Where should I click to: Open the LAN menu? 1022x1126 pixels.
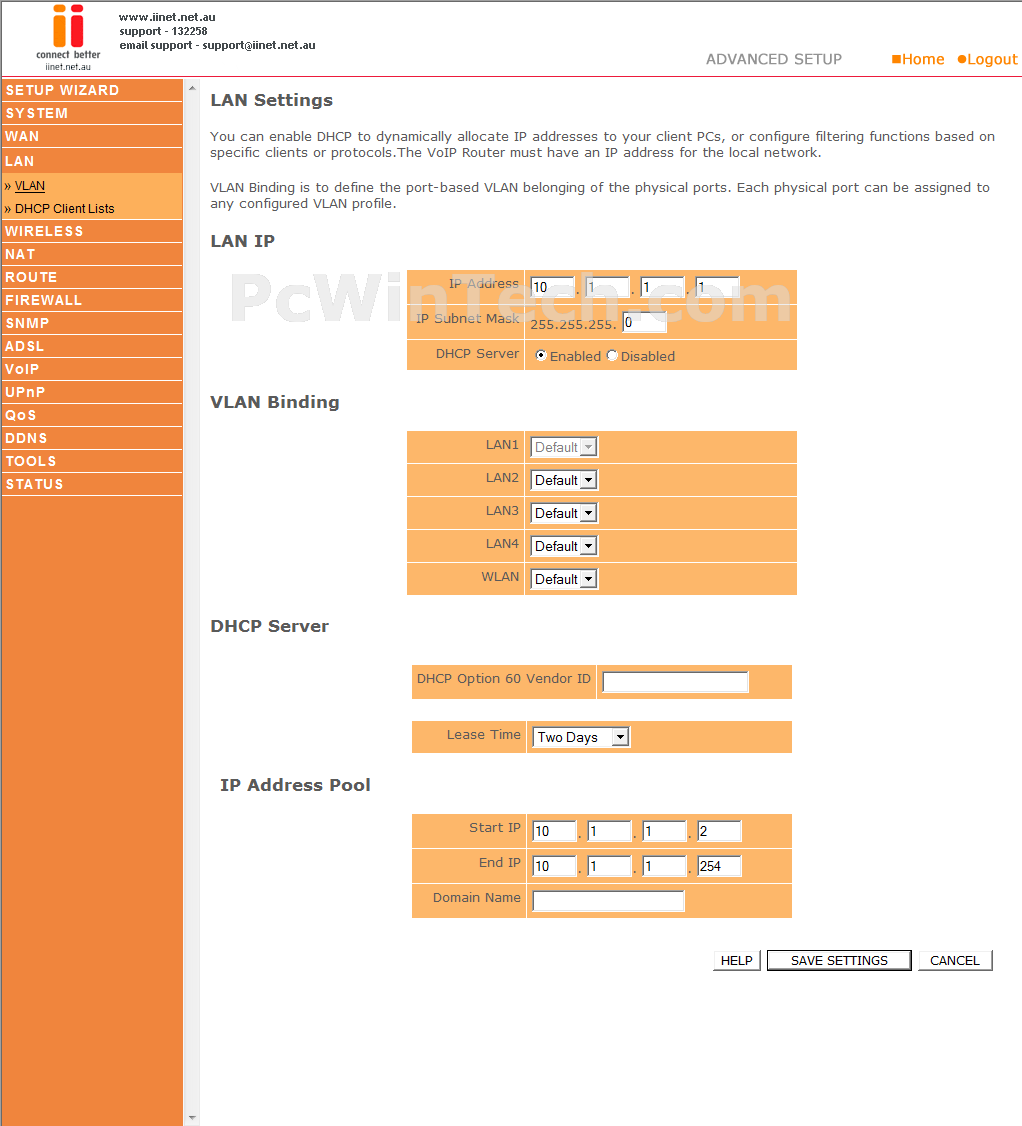(x=92, y=161)
